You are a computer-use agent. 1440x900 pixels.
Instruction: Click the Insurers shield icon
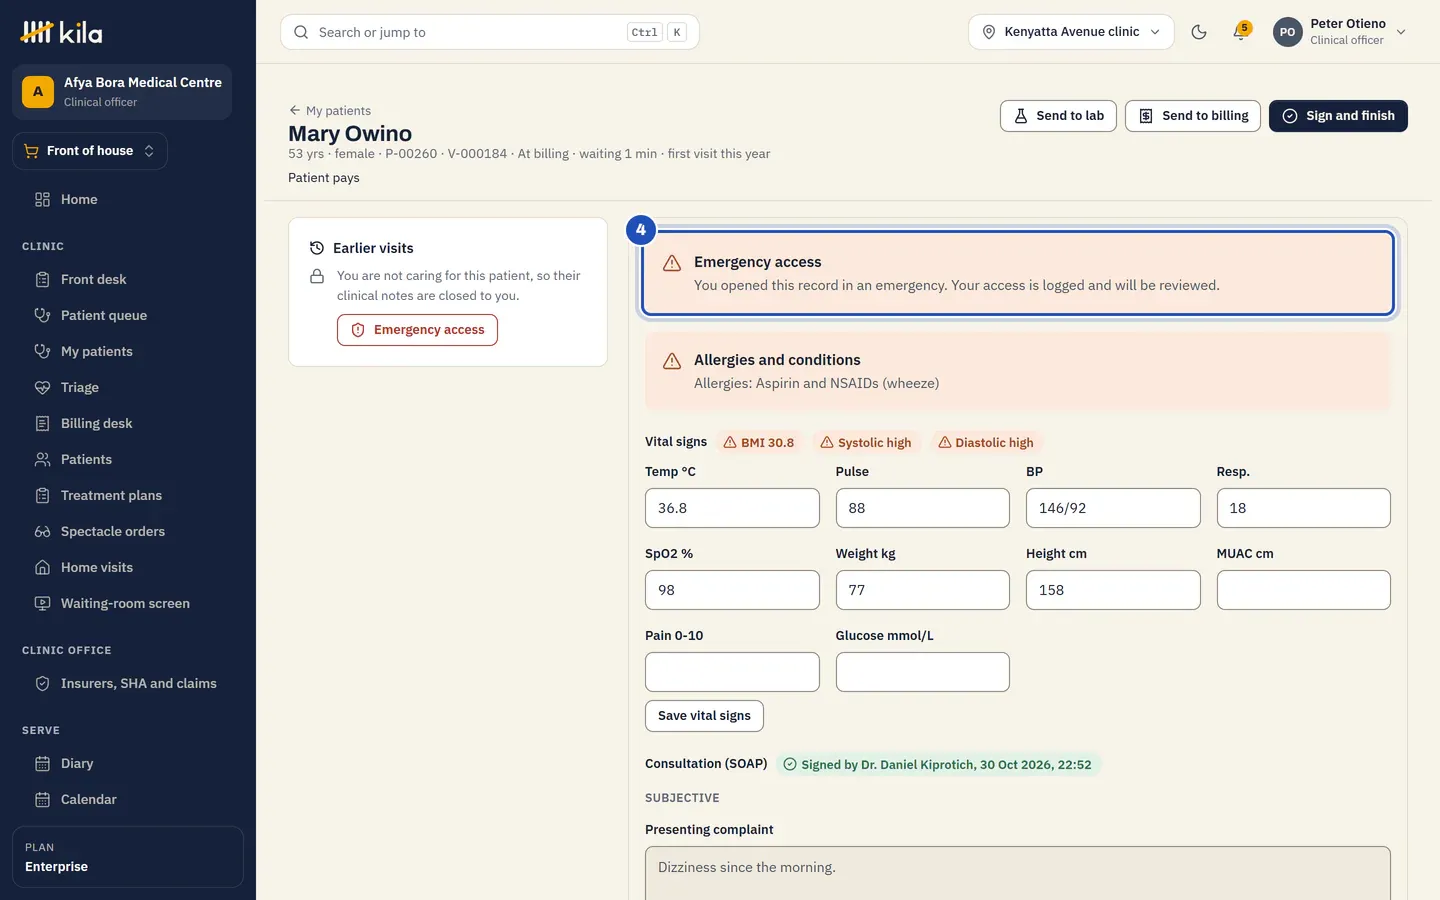42,684
